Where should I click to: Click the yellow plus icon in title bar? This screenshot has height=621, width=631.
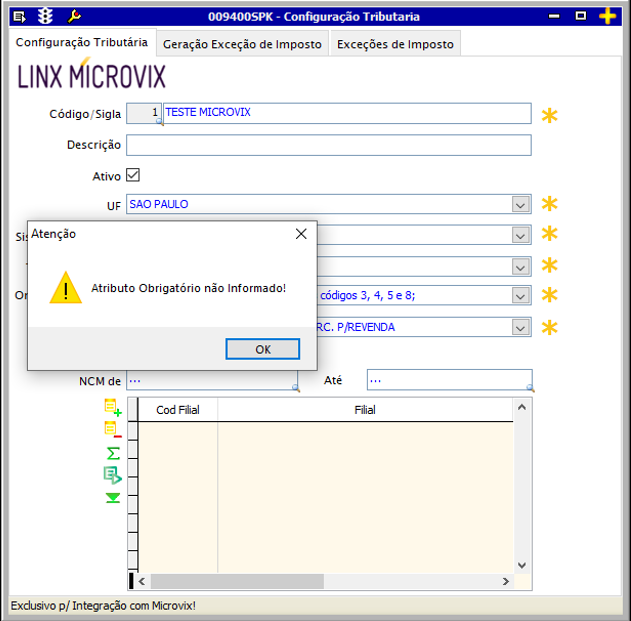tap(607, 16)
